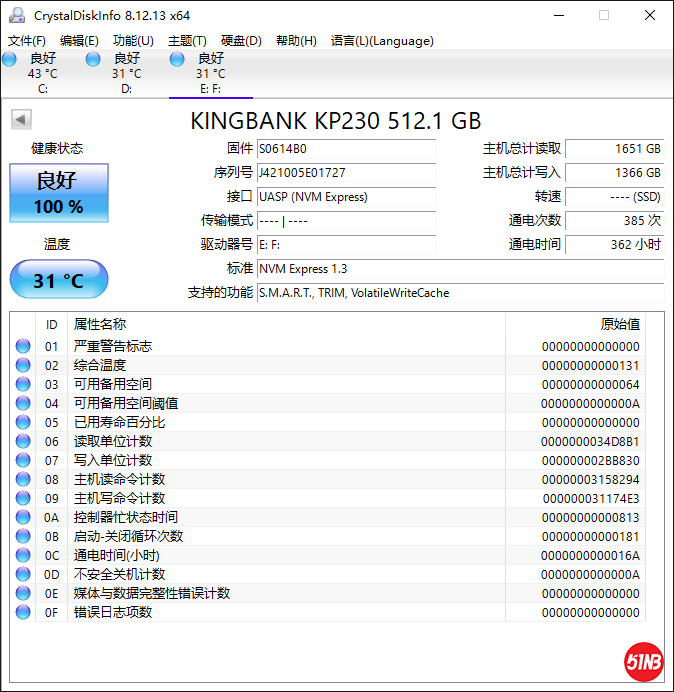
Task: Open the 文件(F) menu
Action: point(27,41)
